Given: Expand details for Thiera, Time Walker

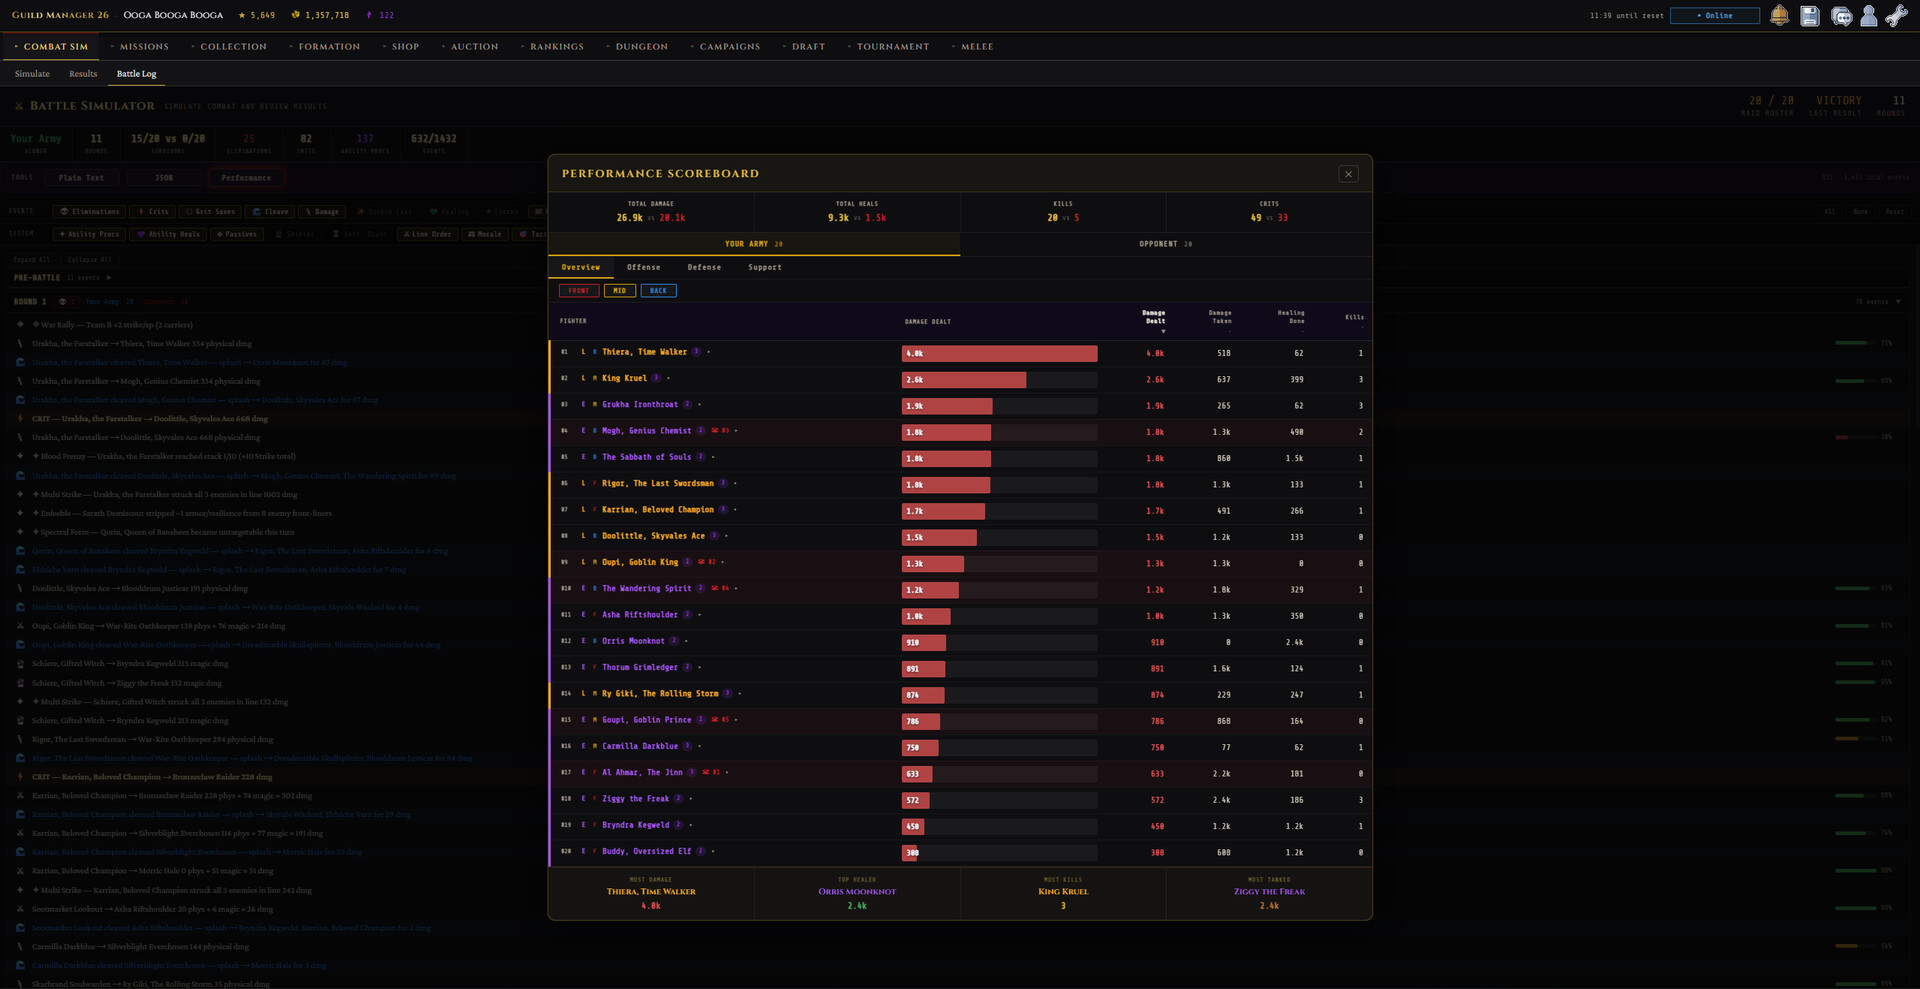Looking at the screenshot, I should click(711, 352).
